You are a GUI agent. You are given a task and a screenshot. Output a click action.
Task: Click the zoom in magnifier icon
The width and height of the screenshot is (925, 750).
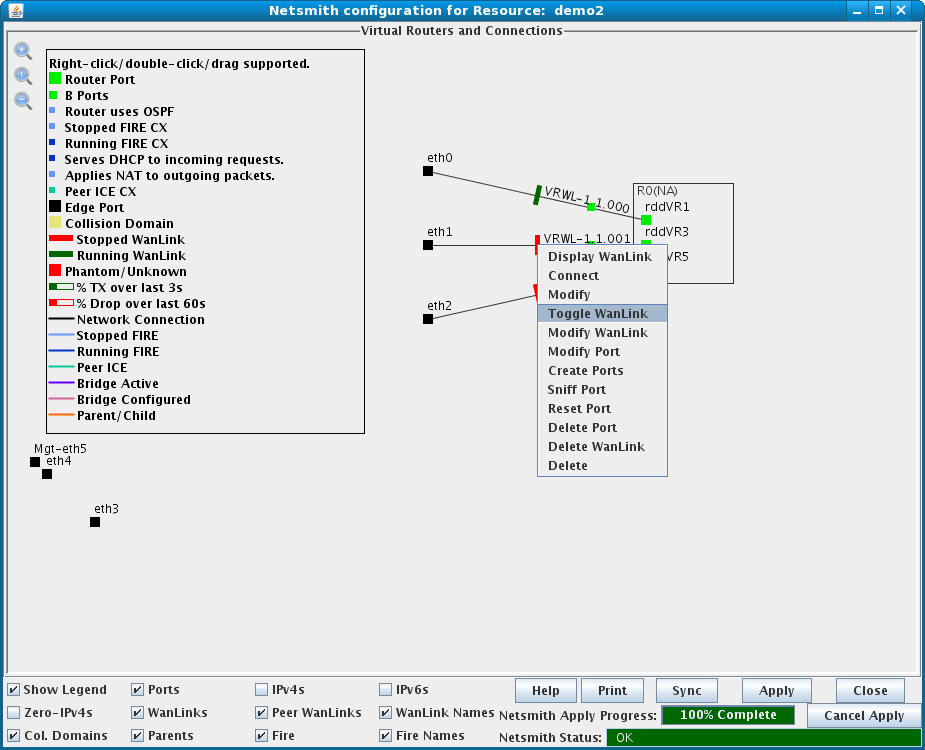23,51
